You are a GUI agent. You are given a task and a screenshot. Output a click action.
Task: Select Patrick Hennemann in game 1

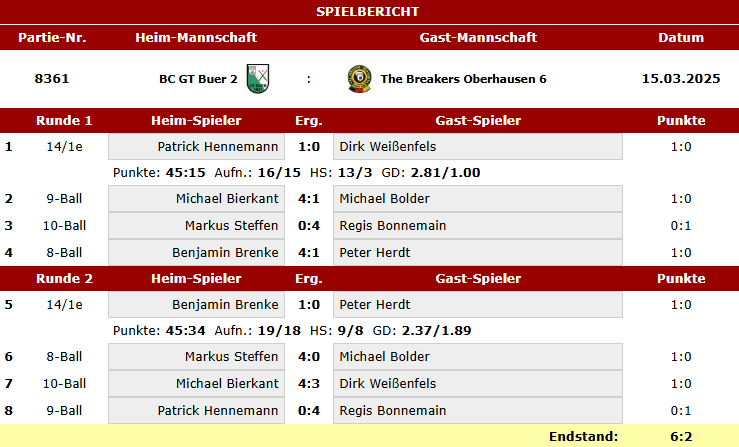point(197,147)
